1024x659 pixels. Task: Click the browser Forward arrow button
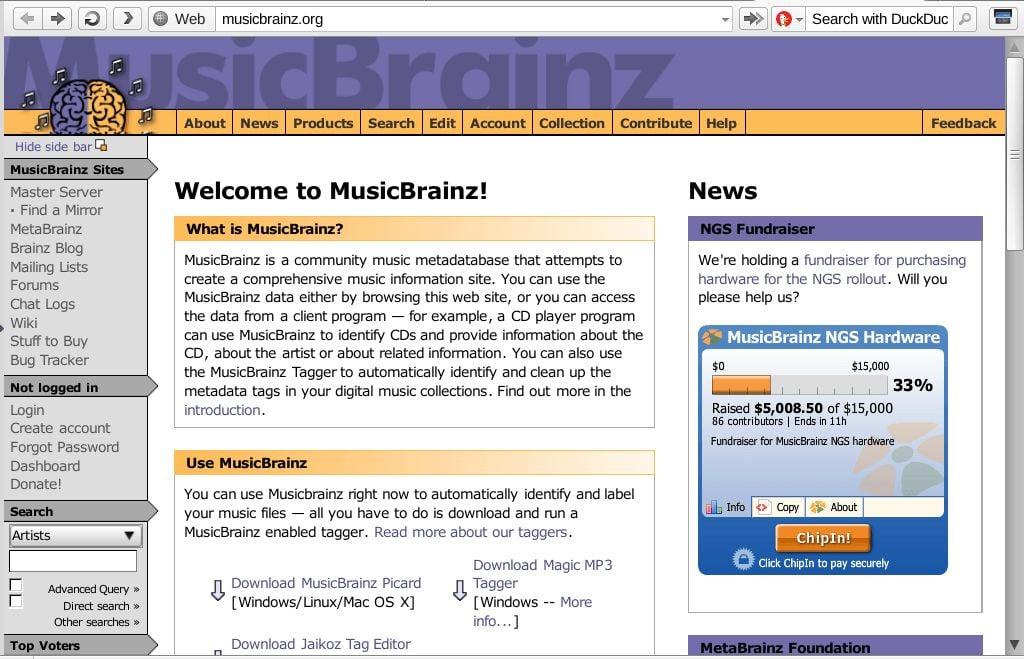(58, 18)
